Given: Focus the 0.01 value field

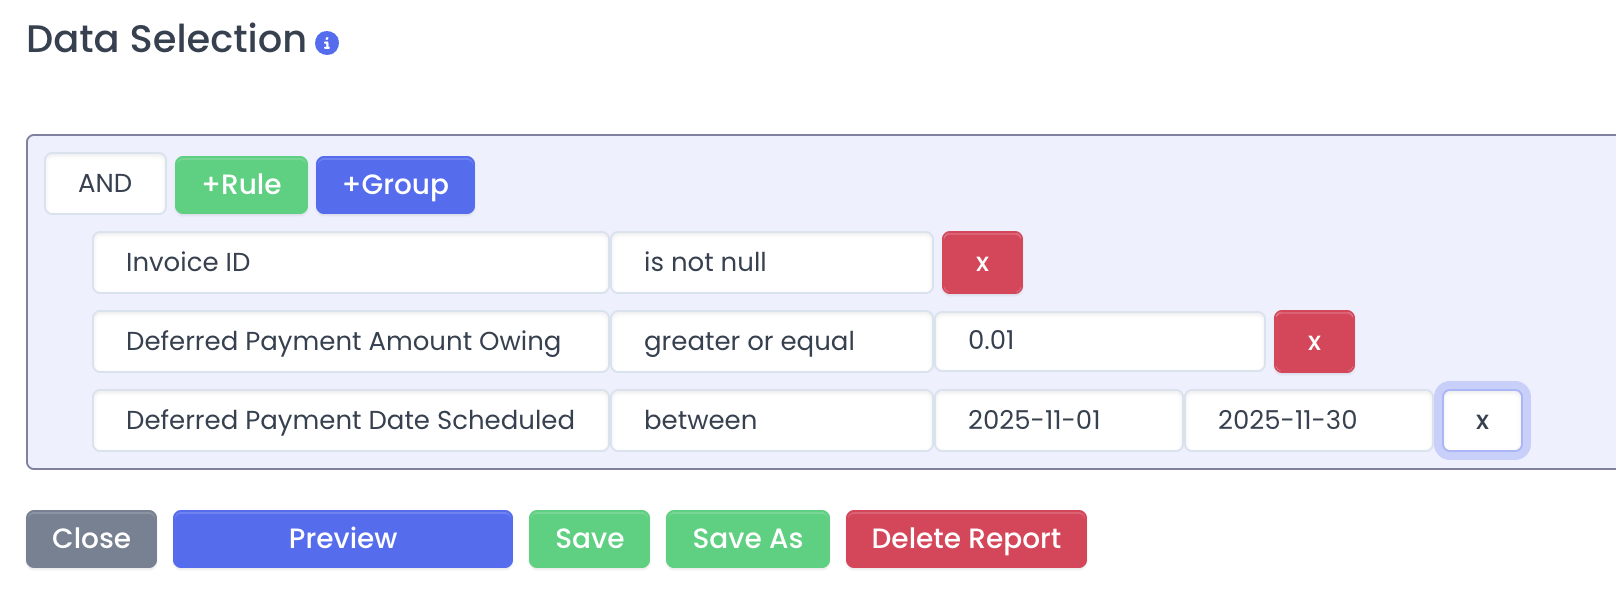Looking at the screenshot, I should [x=1100, y=341].
